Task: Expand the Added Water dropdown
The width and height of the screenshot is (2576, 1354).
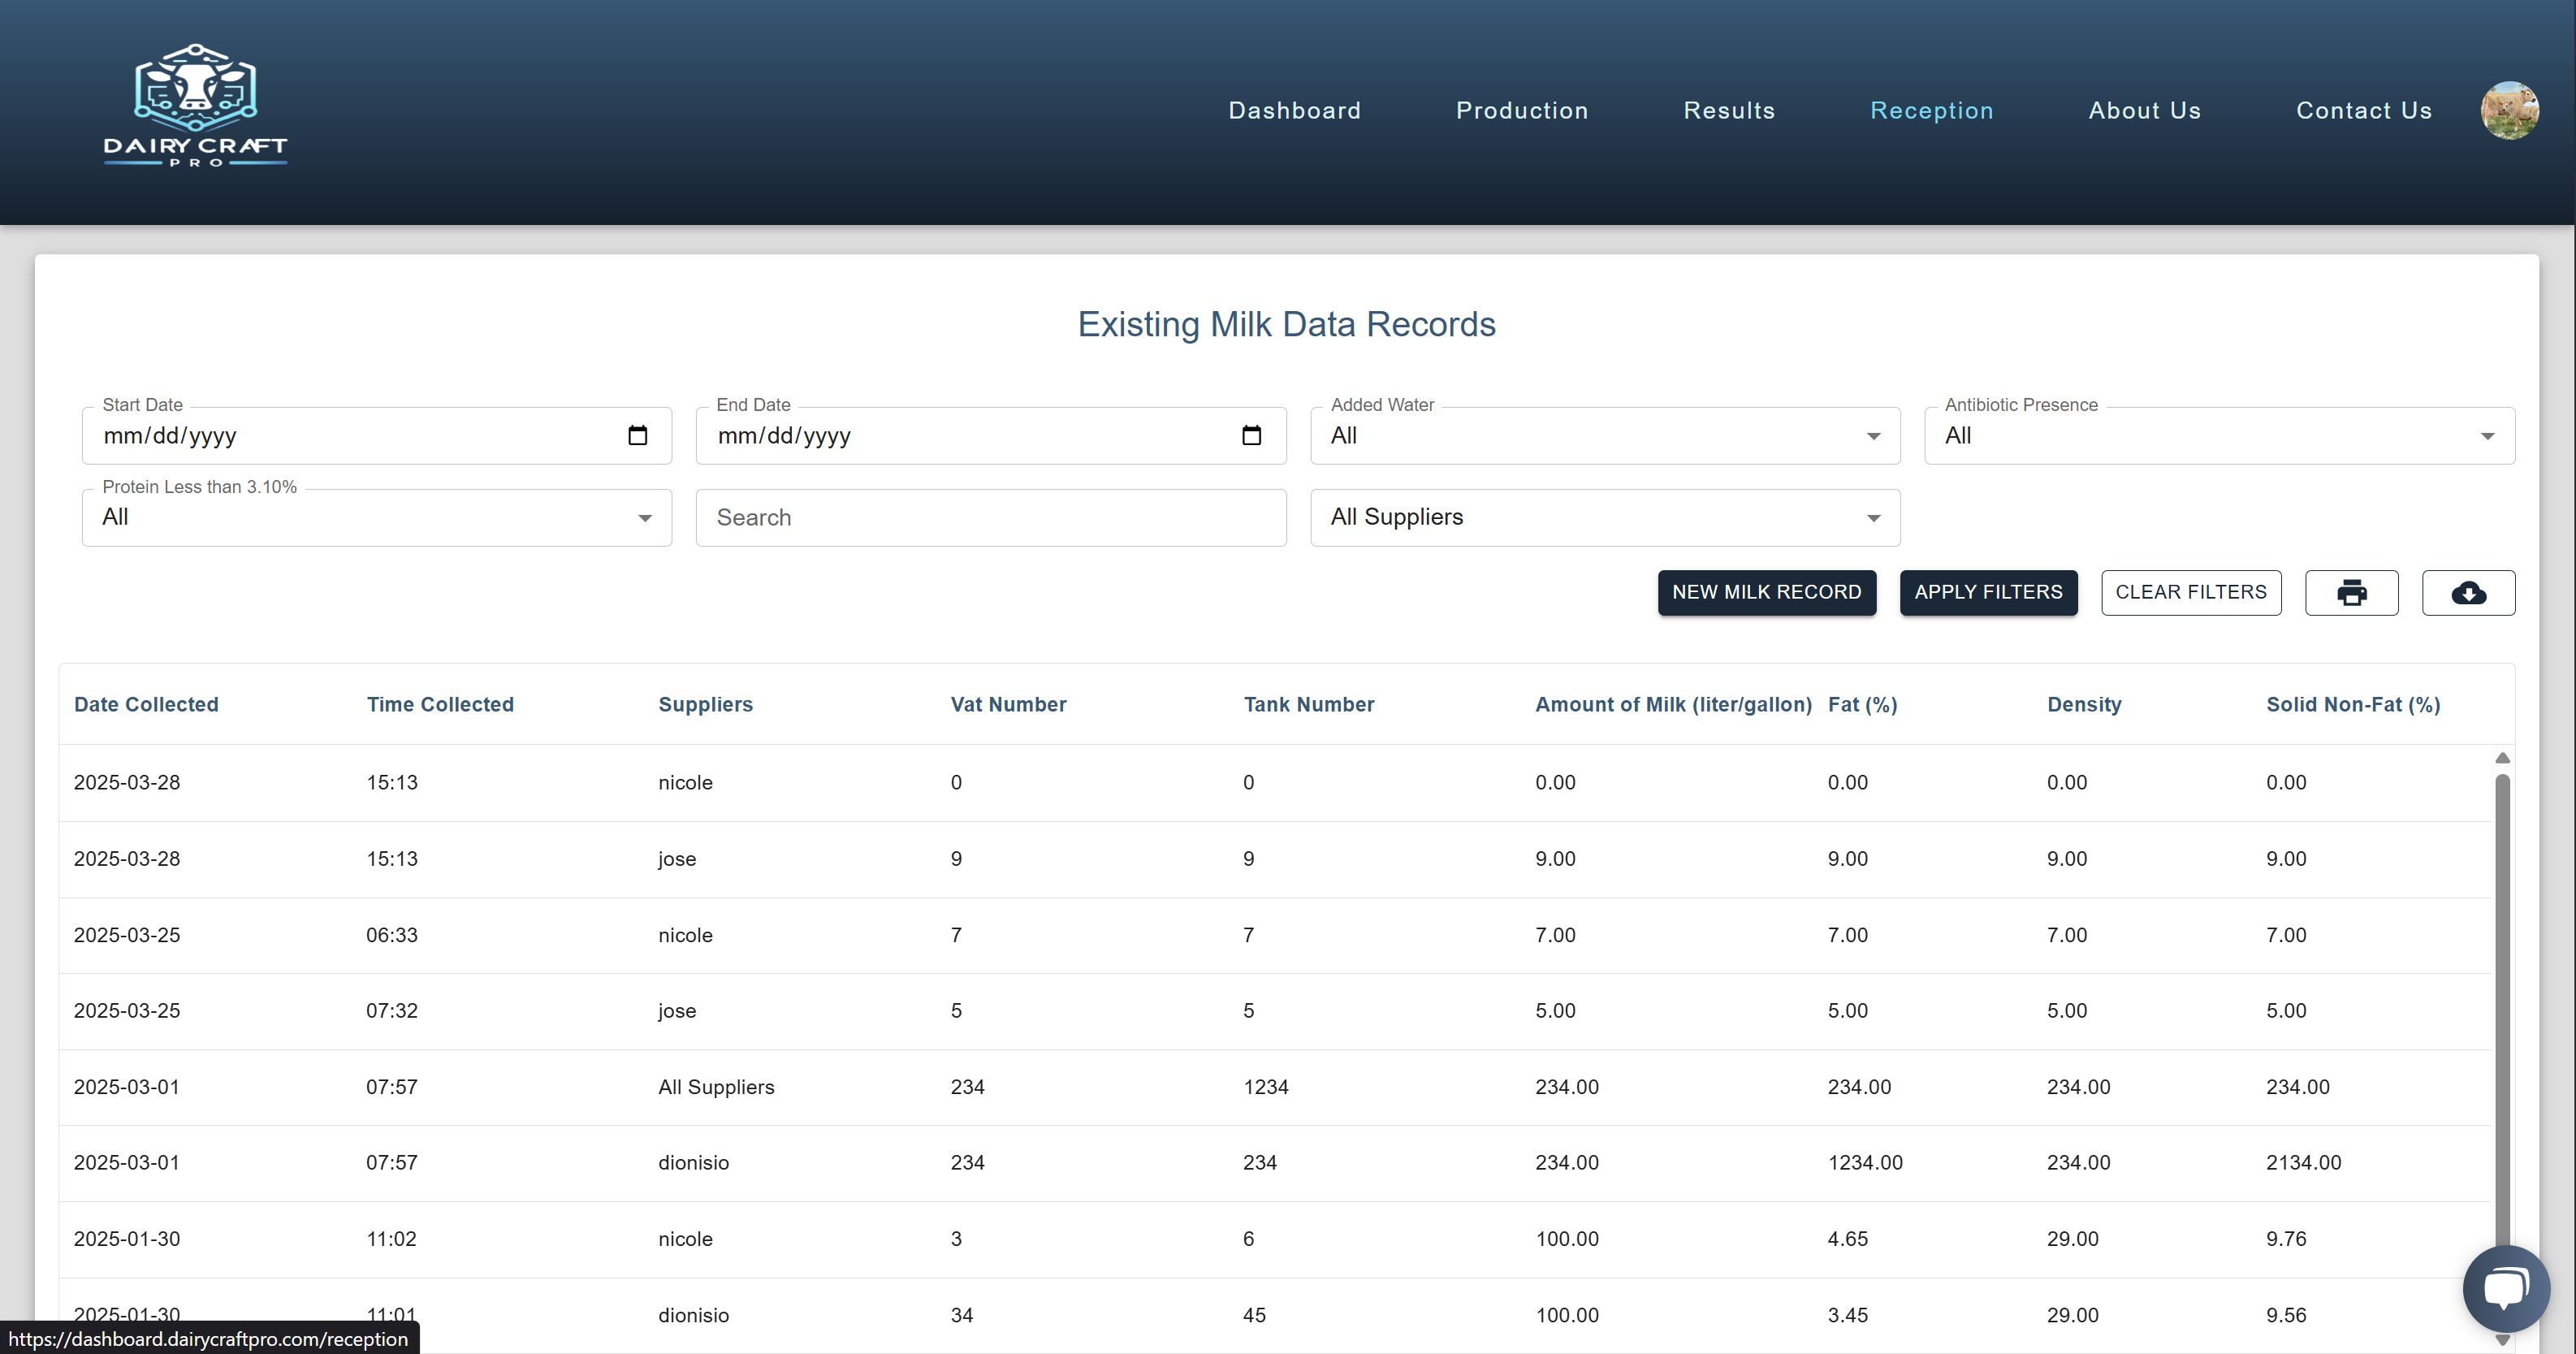Action: [x=1604, y=436]
